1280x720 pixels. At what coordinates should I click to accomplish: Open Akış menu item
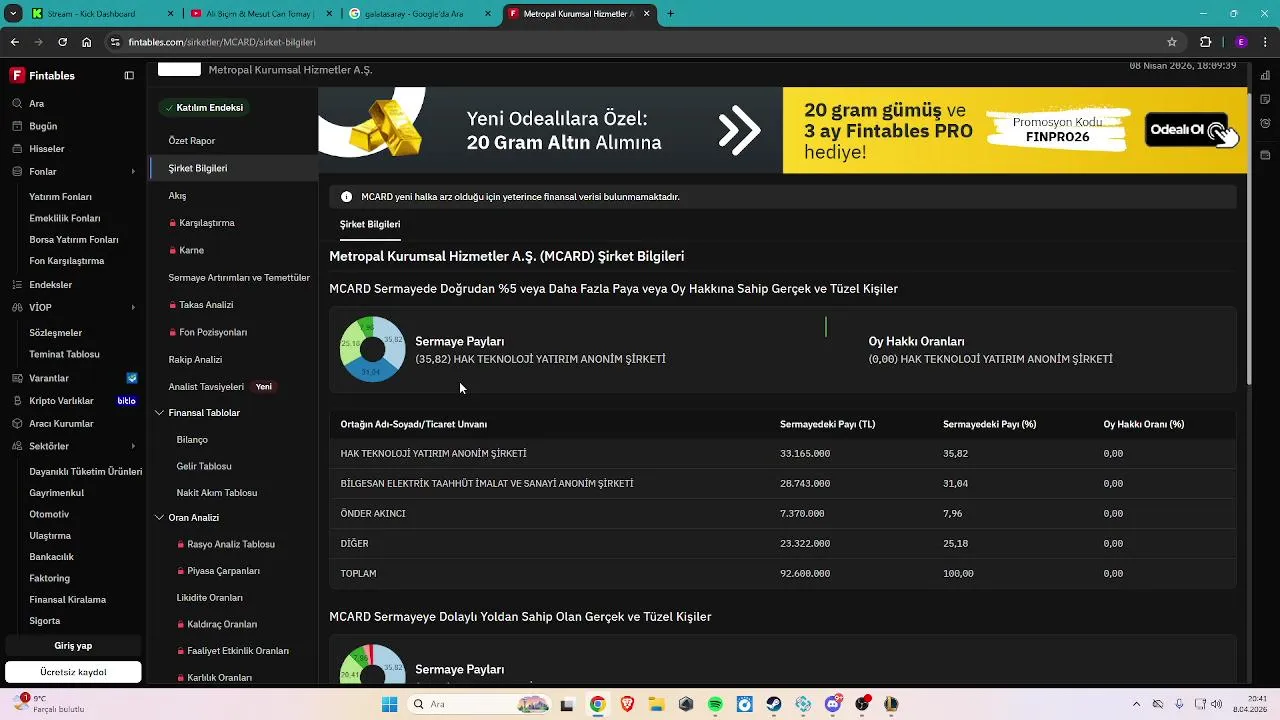coord(177,196)
